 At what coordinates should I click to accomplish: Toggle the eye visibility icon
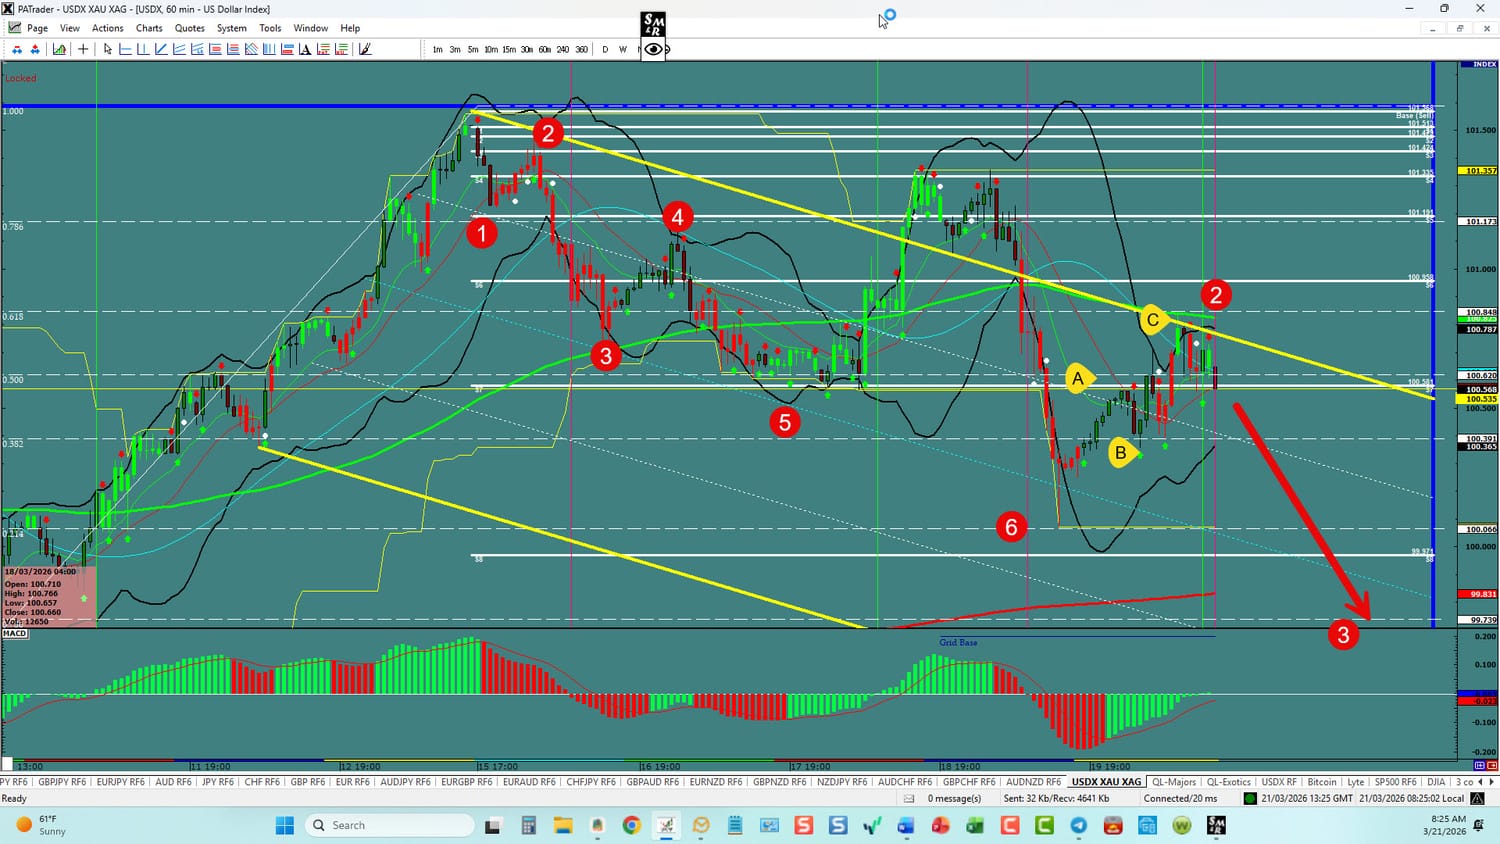coord(653,49)
